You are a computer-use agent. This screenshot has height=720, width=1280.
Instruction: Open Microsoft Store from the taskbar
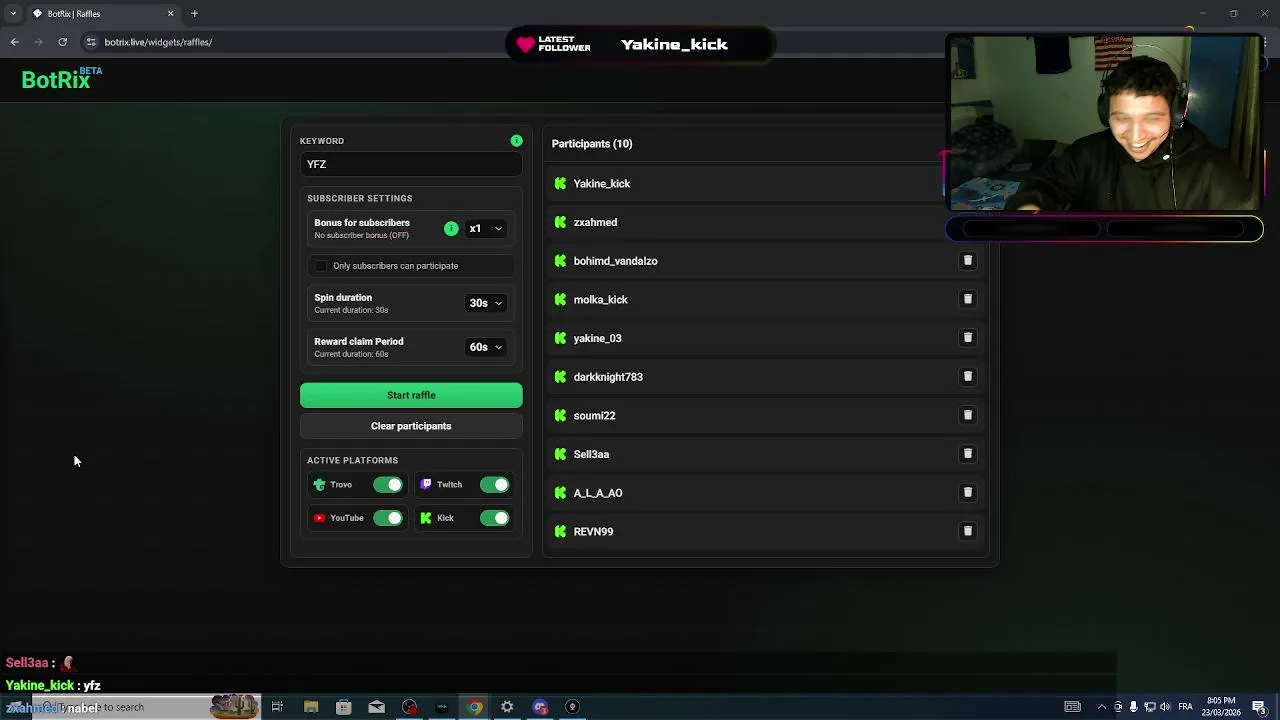click(343, 707)
